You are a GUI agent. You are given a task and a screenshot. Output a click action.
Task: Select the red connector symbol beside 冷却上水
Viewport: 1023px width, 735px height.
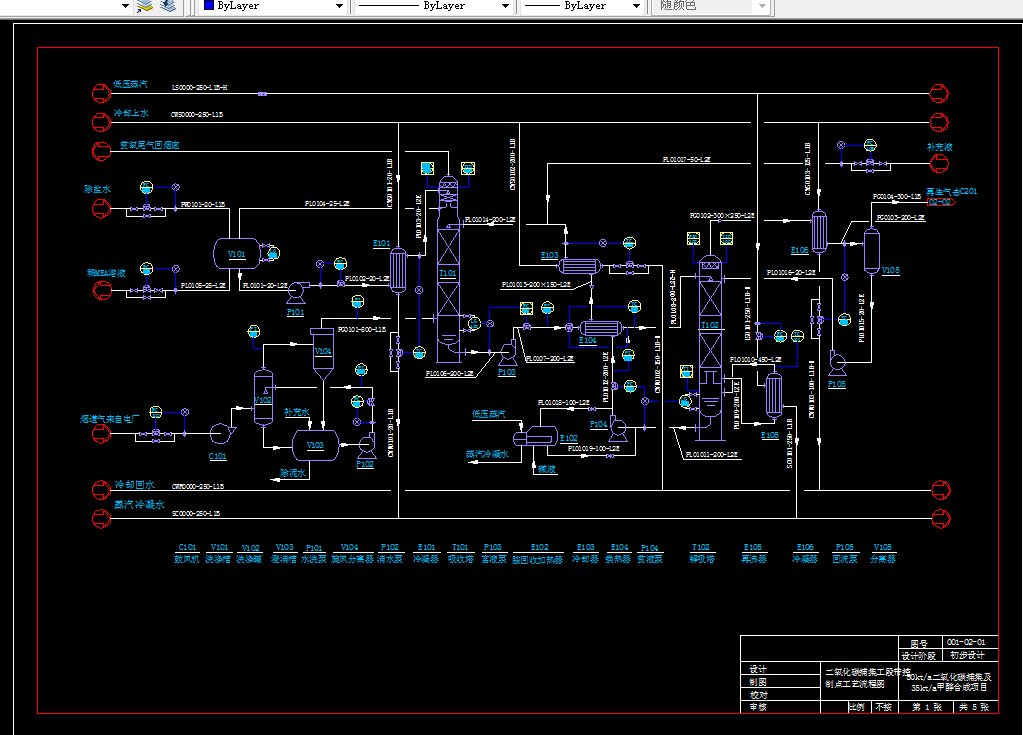tap(101, 122)
